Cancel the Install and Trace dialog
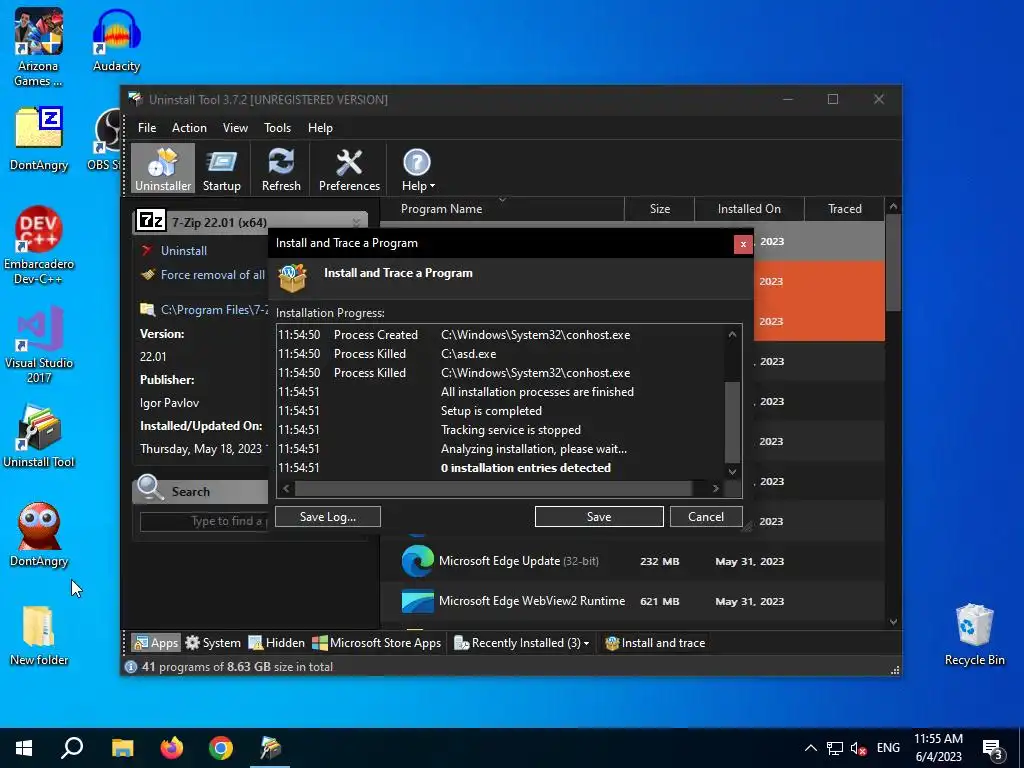The height and width of the screenshot is (768, 1024). (706, 517)
